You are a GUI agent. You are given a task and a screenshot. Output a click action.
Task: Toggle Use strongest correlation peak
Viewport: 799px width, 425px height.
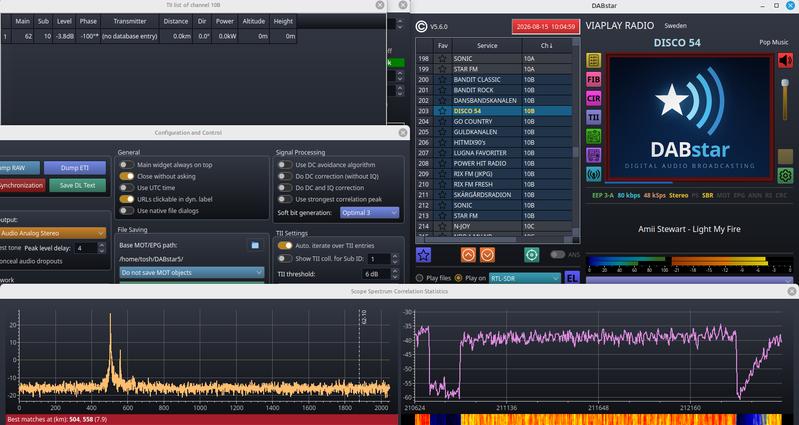[x=285, y=199]
